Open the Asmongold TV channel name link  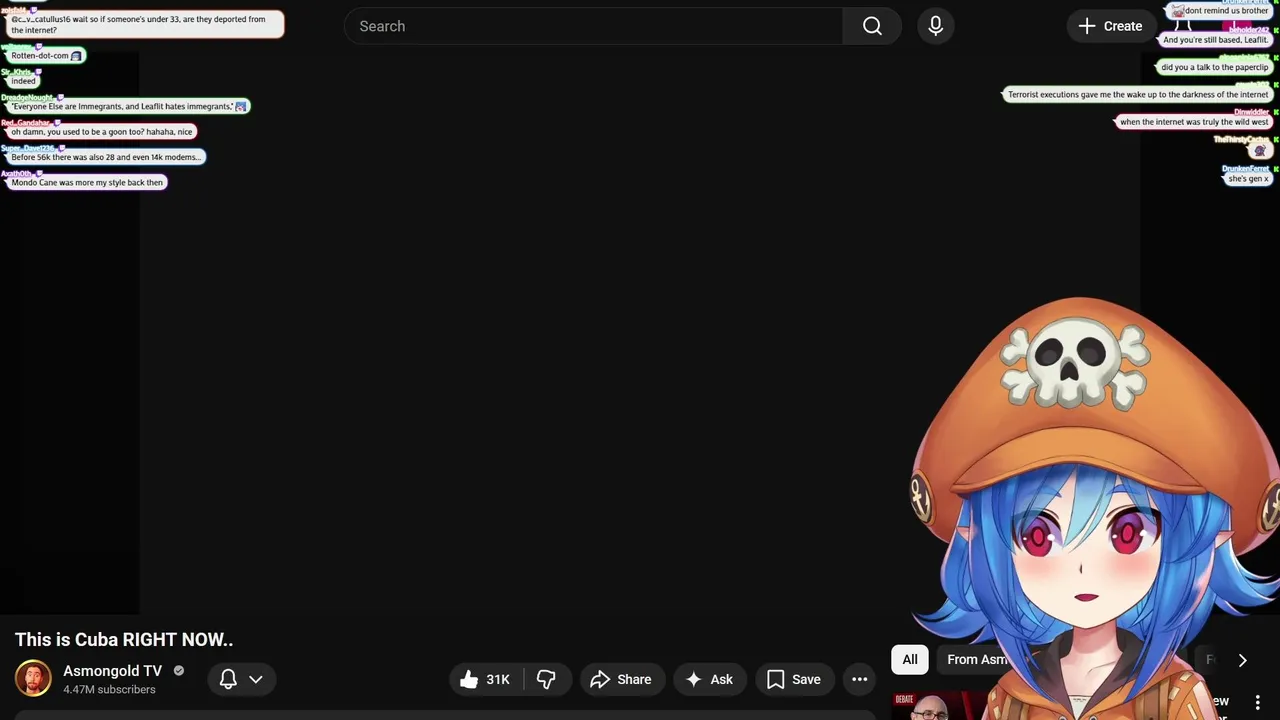tap(112, 671)
